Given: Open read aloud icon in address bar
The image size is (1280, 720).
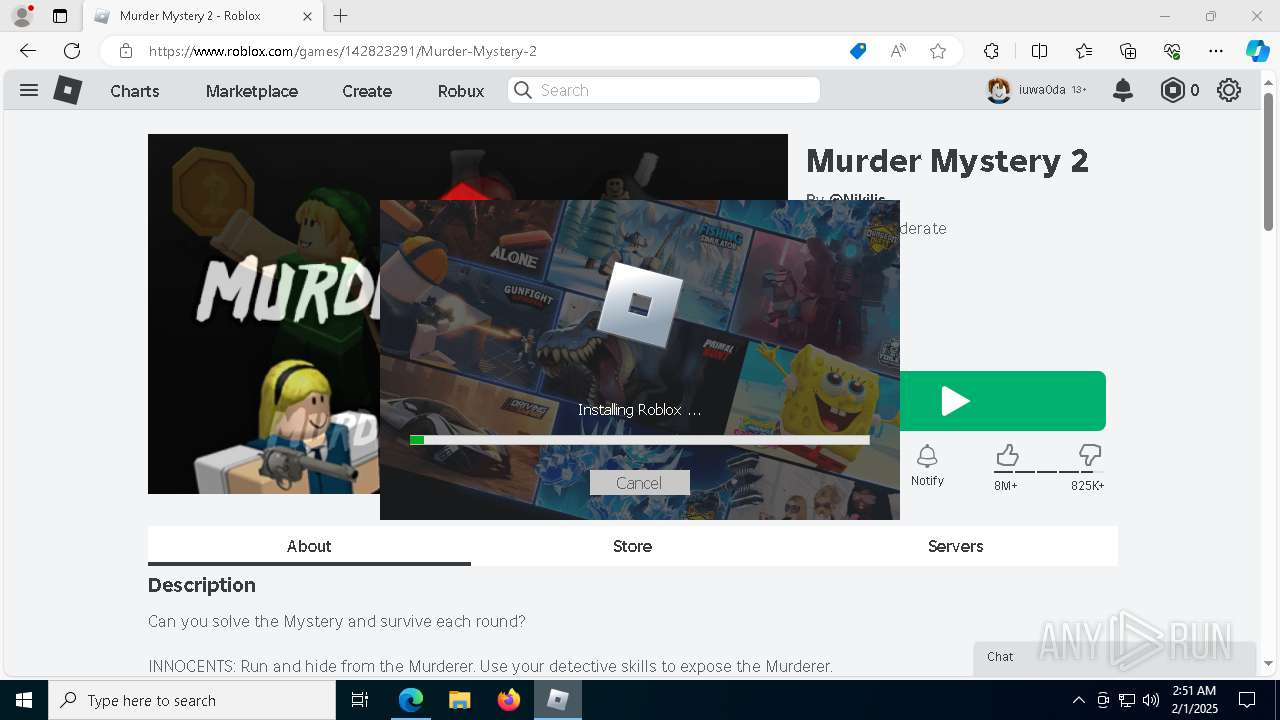Looking at the screenshot, I should (898, 51).
